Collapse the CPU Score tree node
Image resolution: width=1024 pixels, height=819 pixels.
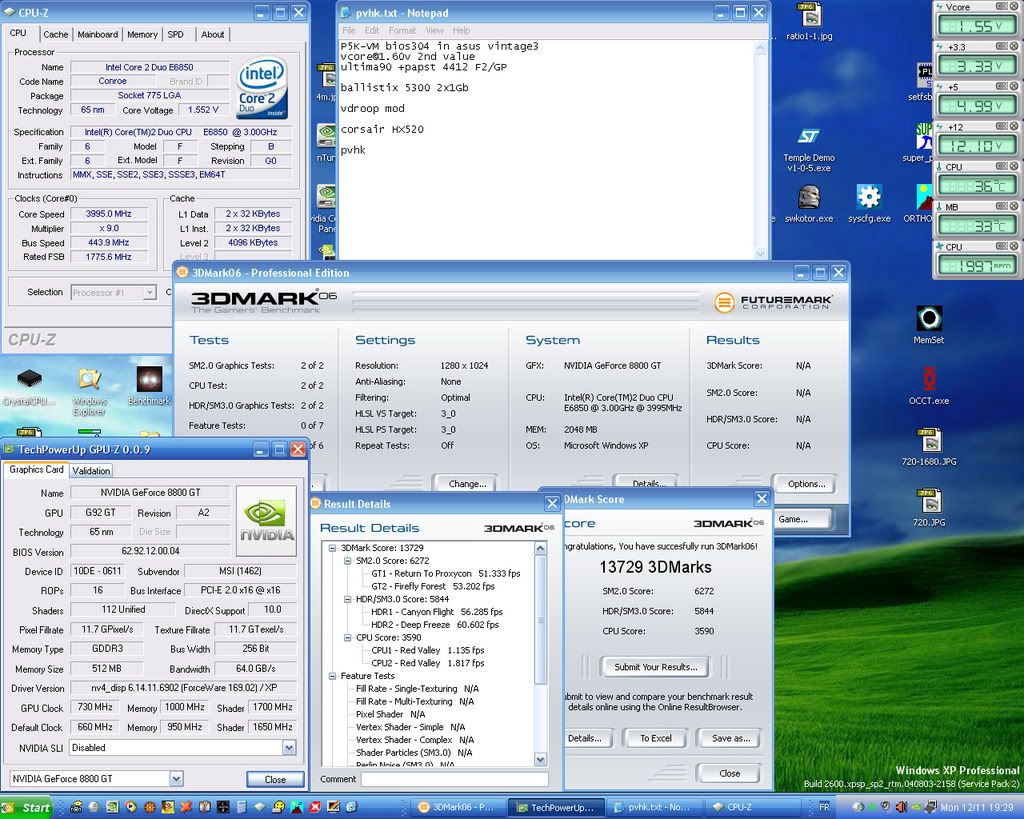pyautogui.click(x=345, y=636)
